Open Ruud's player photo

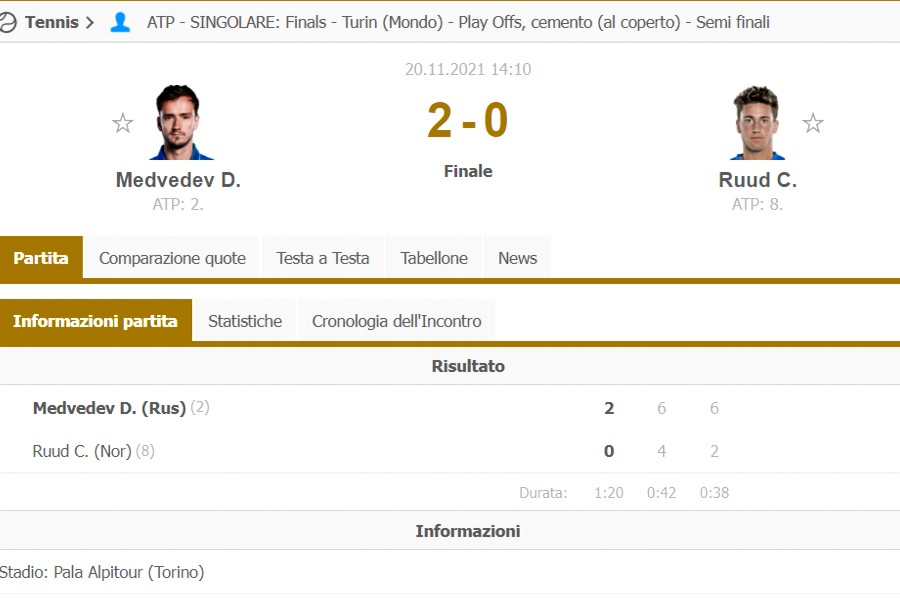point(757,123)
